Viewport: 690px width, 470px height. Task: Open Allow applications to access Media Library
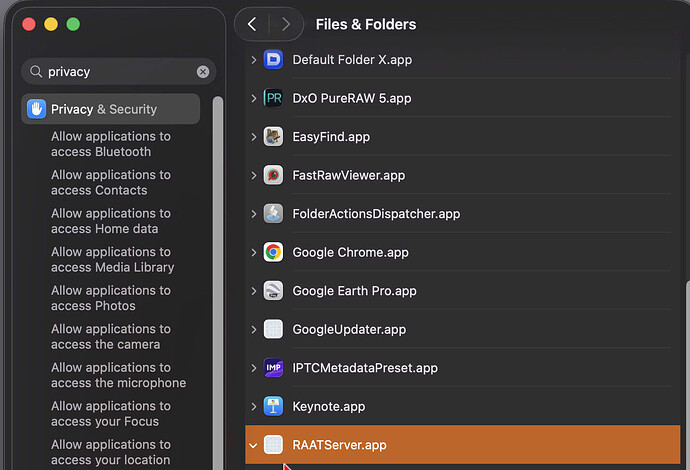click(x=112, y=259)
